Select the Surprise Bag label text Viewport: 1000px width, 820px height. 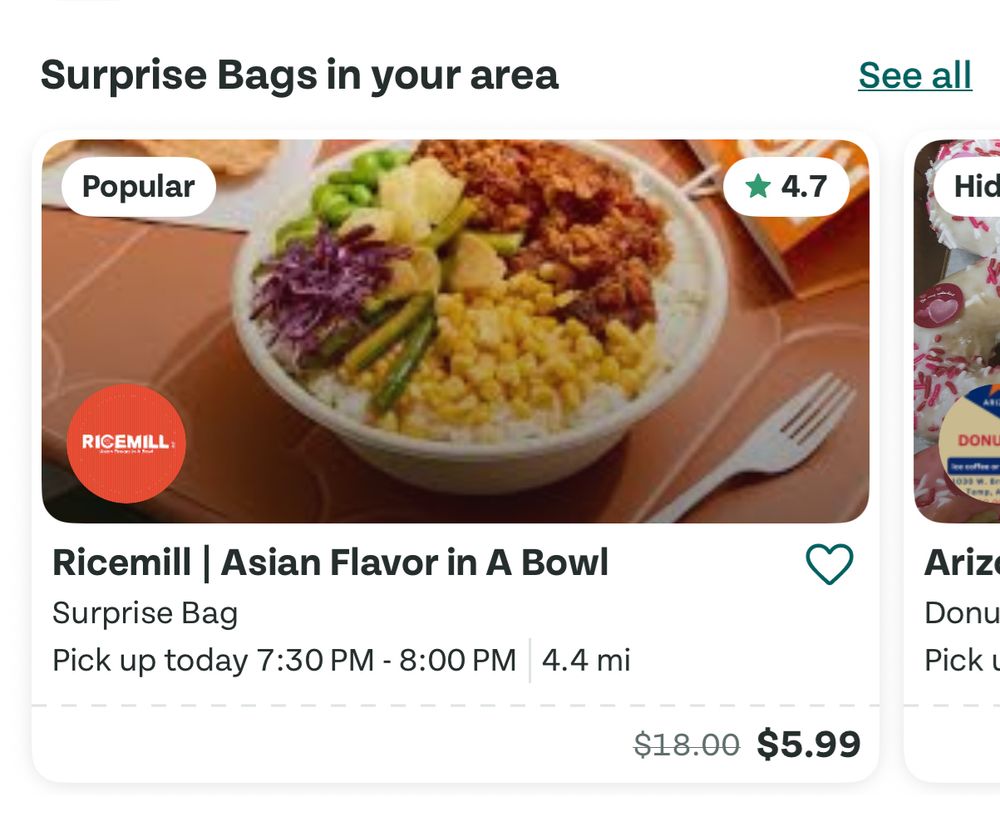coord(145,613)
